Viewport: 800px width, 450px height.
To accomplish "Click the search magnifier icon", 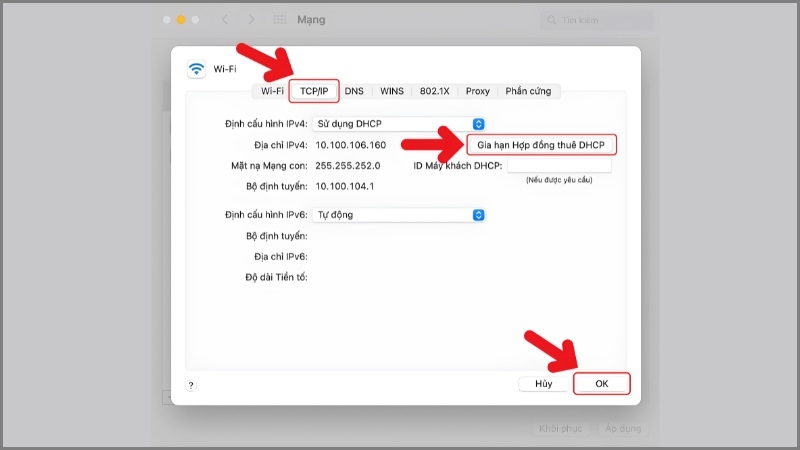I will click(x=551, y=20).
